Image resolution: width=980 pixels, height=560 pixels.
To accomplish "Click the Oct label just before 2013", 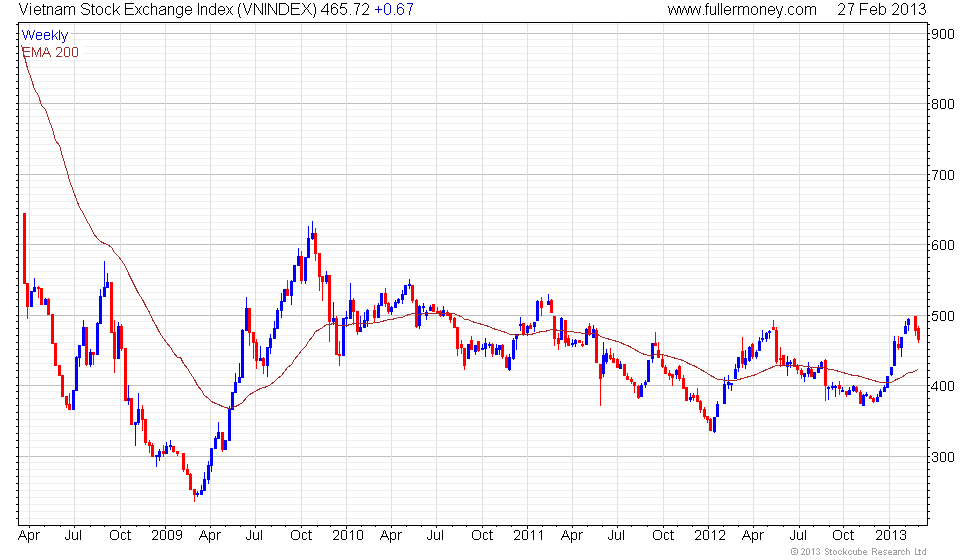I will [843, 536].
